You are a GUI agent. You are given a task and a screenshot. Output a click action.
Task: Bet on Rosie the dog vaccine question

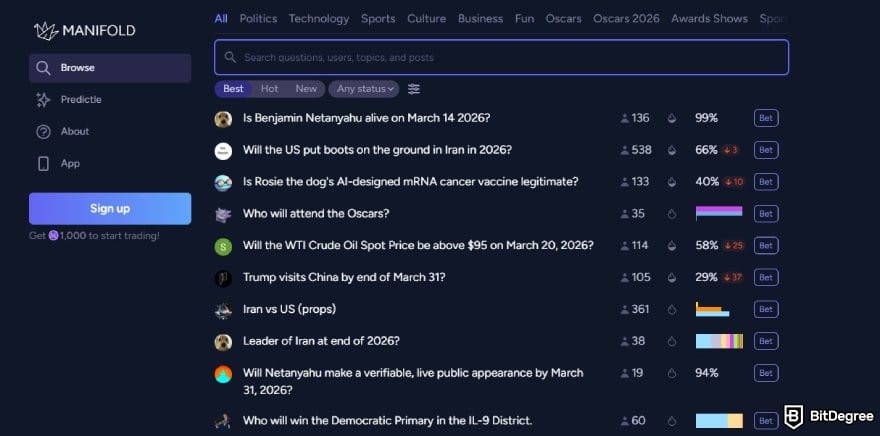(766, 182)
